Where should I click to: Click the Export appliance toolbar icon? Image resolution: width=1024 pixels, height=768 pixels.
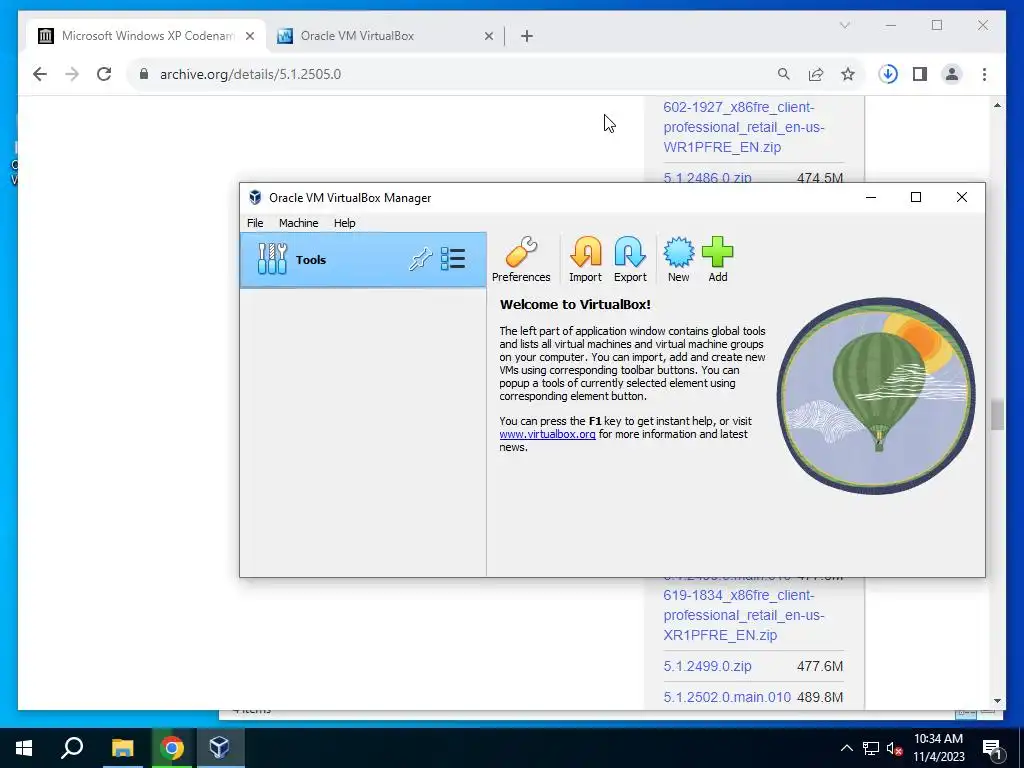coord(630,259)
